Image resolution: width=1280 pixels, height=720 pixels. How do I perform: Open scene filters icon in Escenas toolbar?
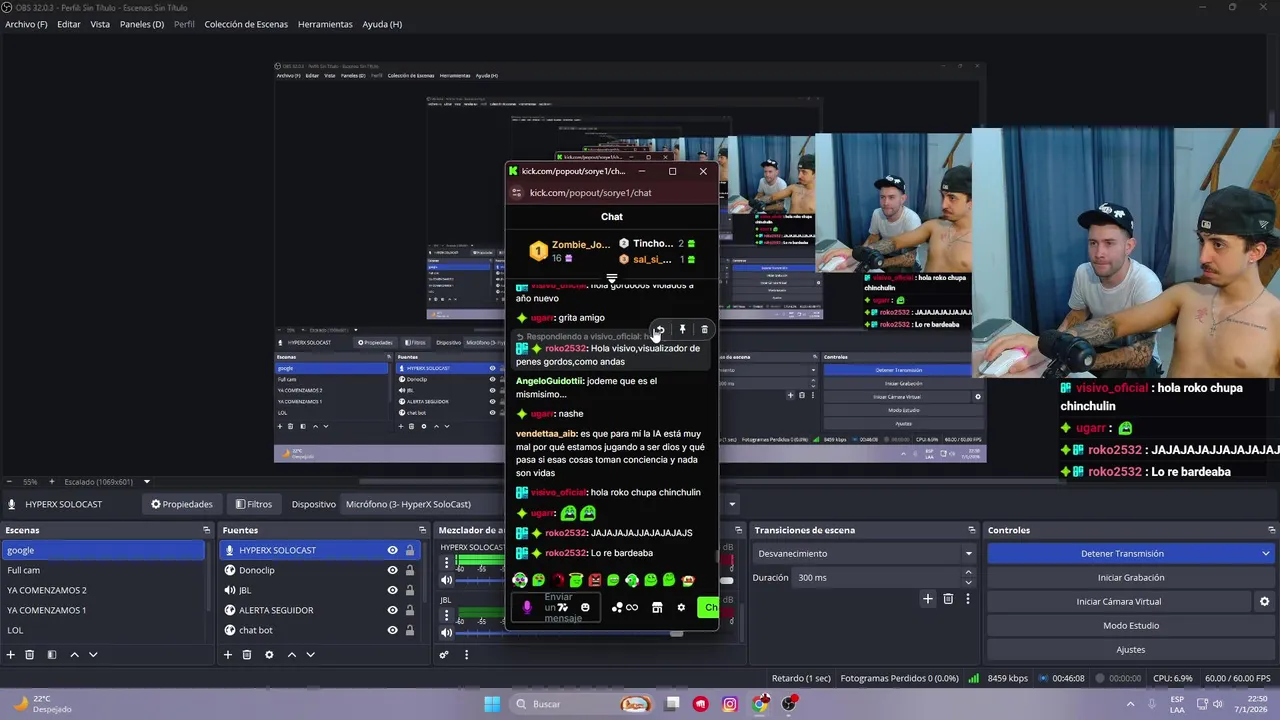51,655
